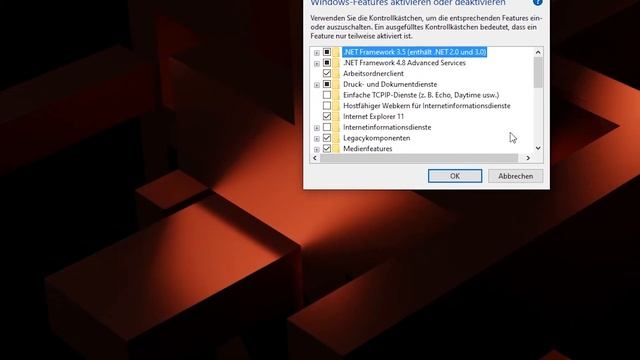Uncheck the Arbeitsordnerclient checkbox
The width and height of the screenshot is (640, 360).
pyautogui.click(x=327, y=73)
